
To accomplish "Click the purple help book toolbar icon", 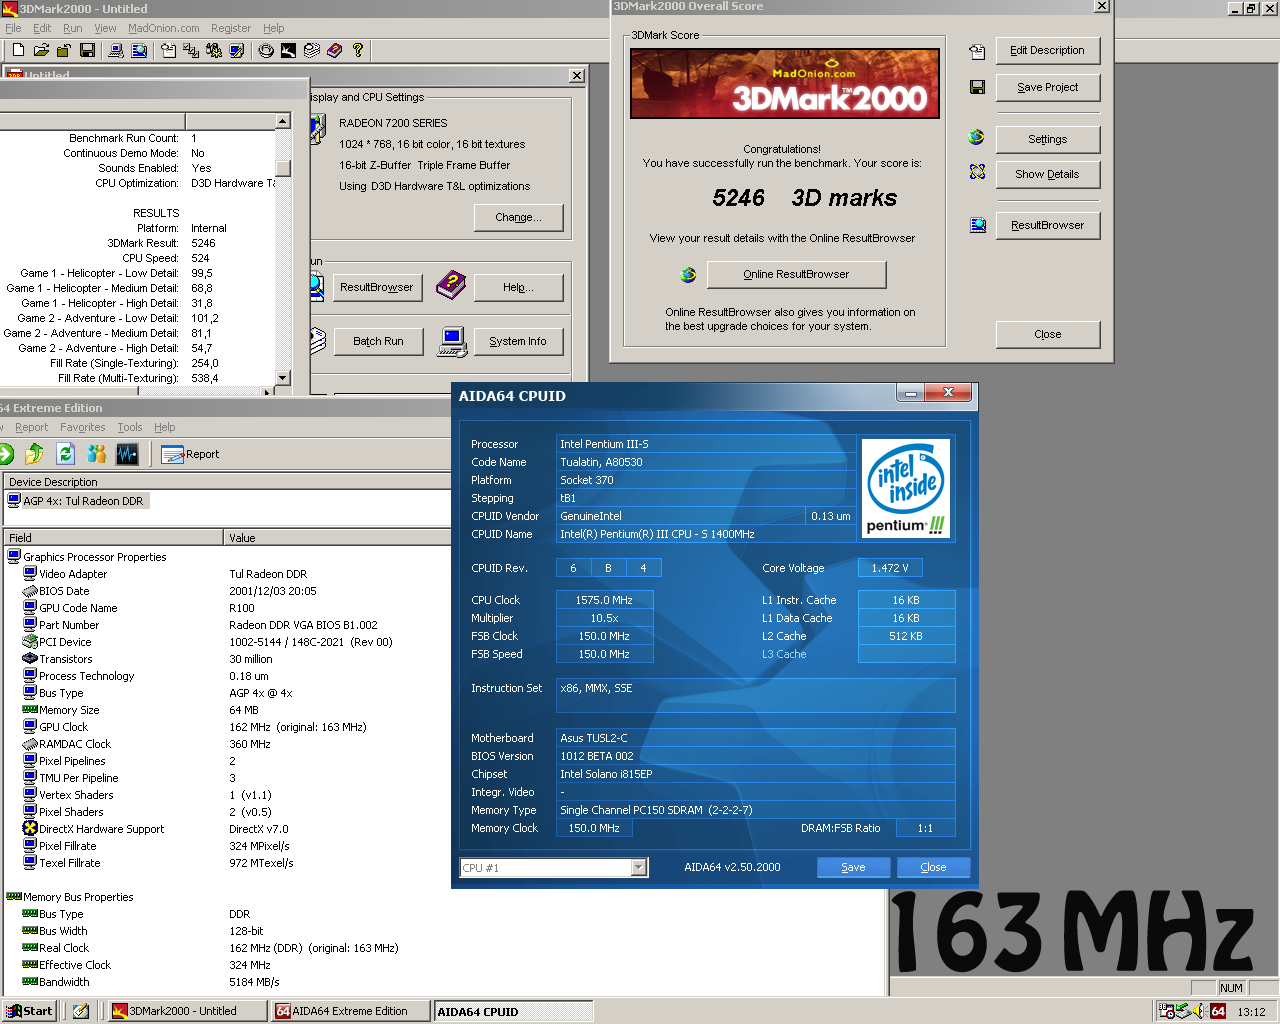I will (334, 50).
